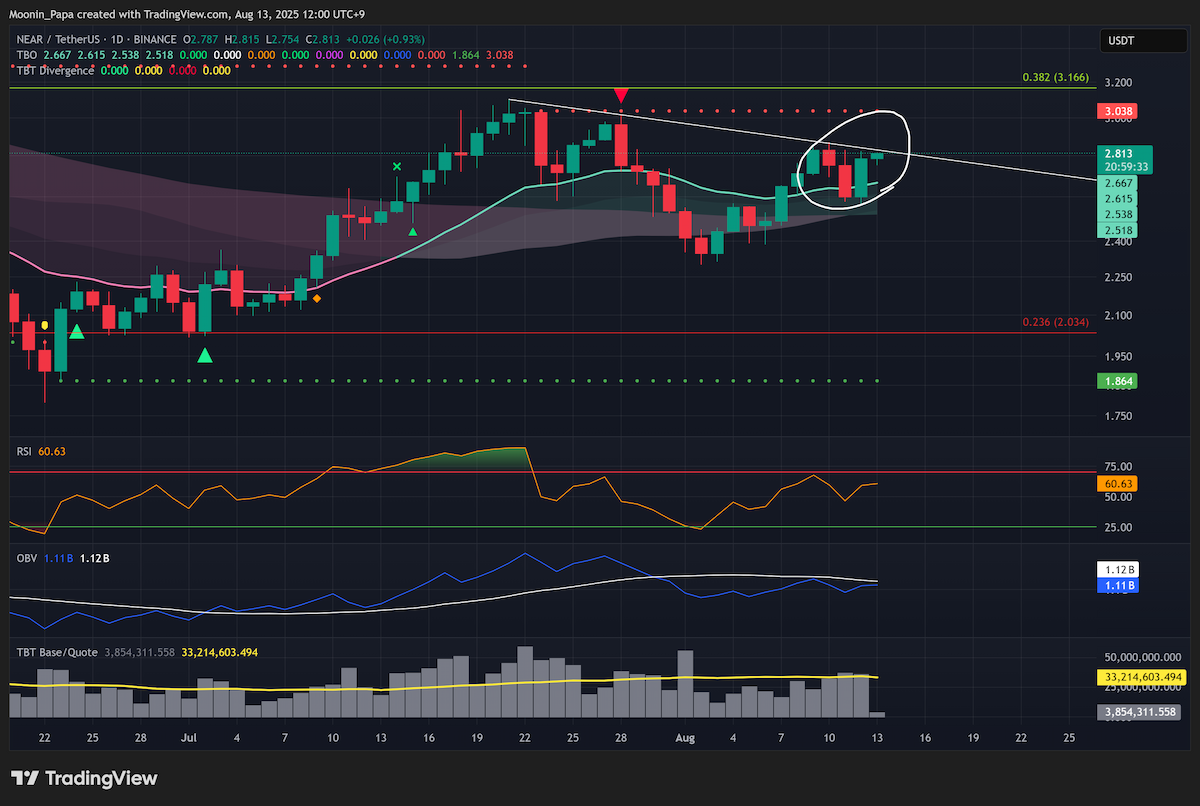
Task: Click the RSI pane legend label
Action: click(25, 452)
